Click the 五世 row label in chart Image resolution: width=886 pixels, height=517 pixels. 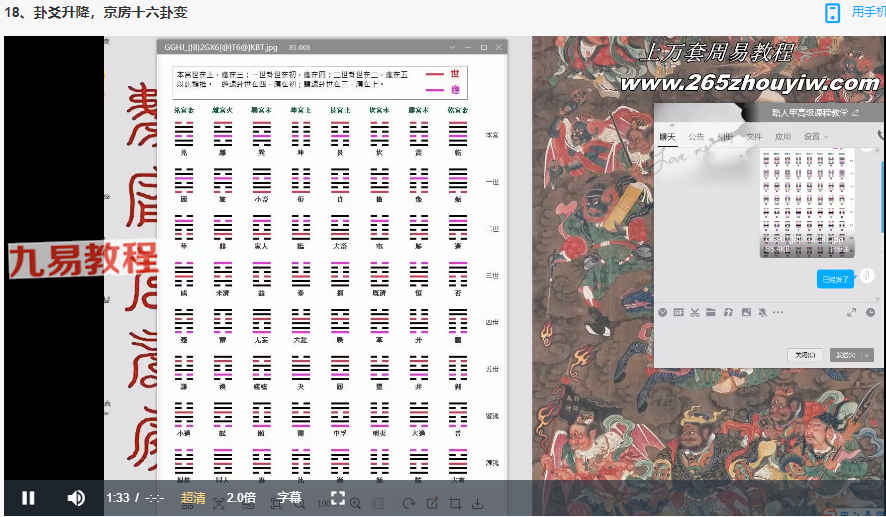click(x=492, y=369)
